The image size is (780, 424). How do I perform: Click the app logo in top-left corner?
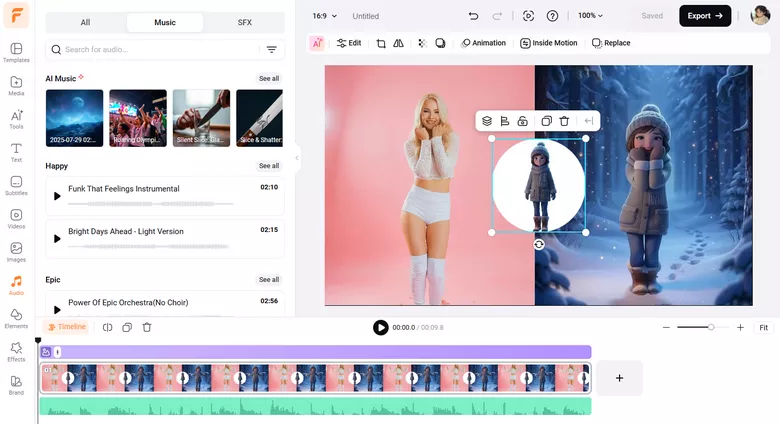[x=16, y=15]
